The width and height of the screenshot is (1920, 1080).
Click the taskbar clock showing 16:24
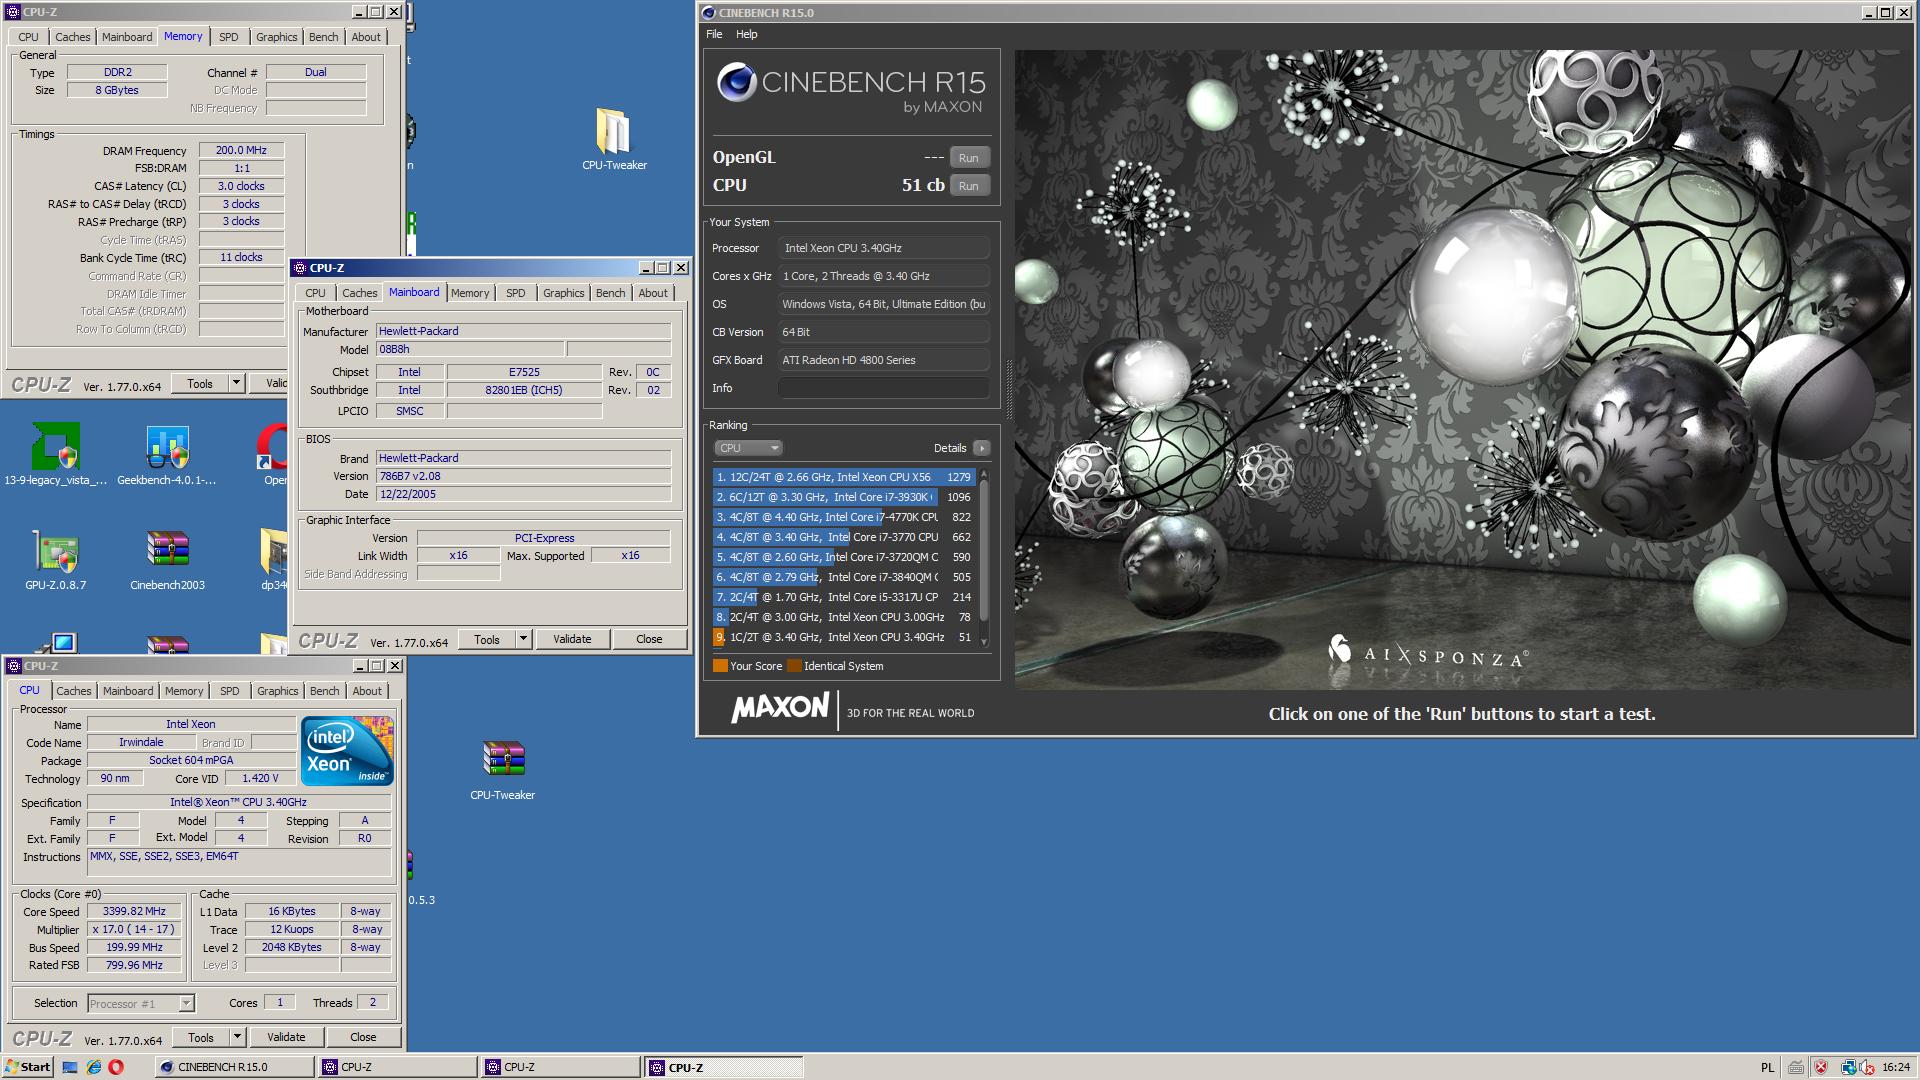pyautogui.click(x=1896, y=1067)
